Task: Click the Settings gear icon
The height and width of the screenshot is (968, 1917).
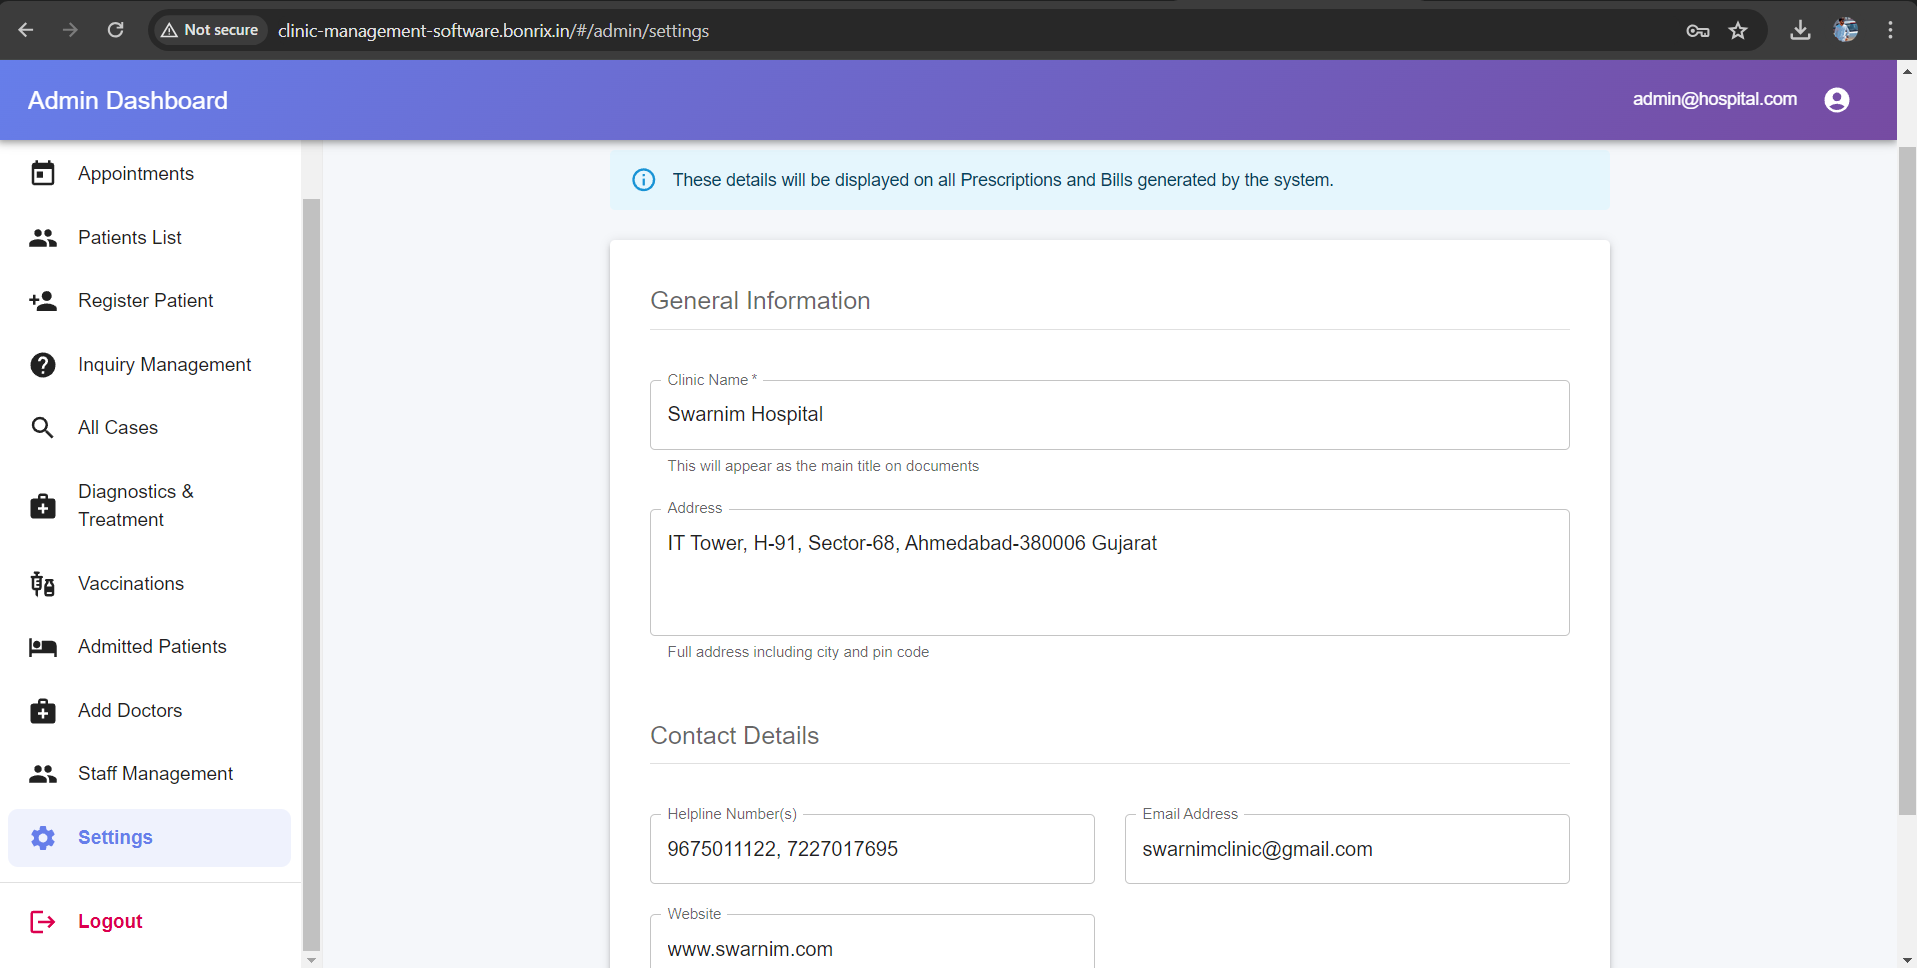Action: 43,837
